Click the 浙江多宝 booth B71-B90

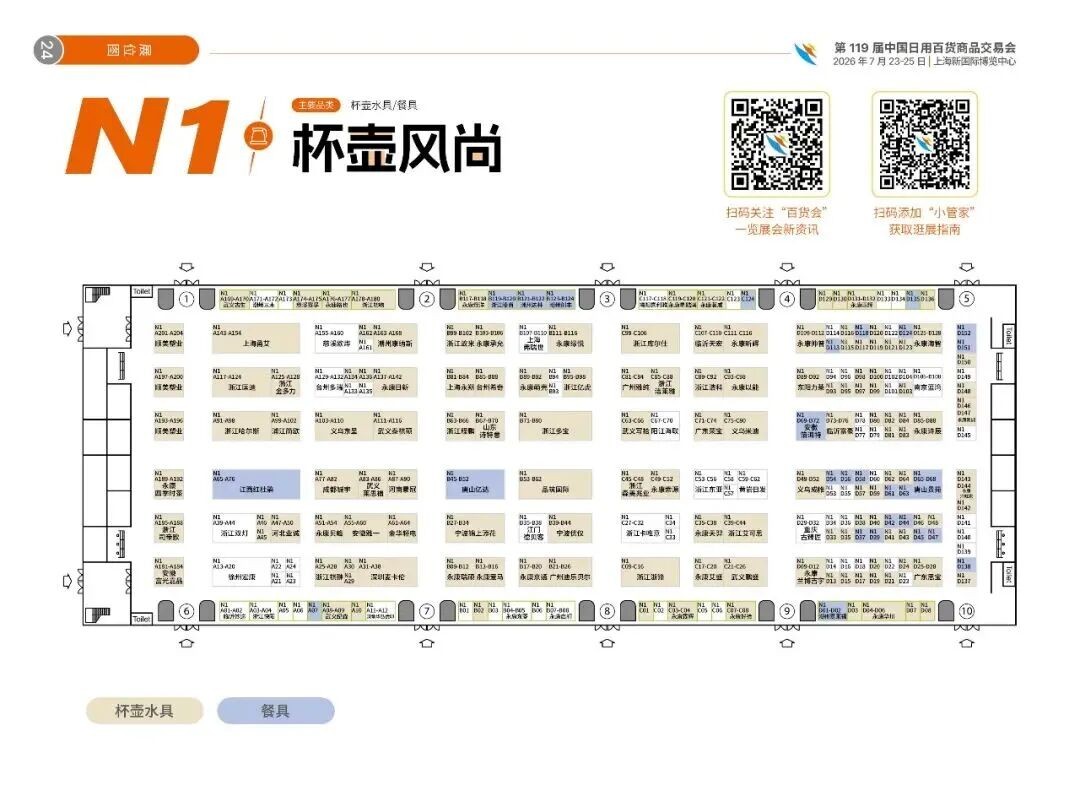(554, 426)
